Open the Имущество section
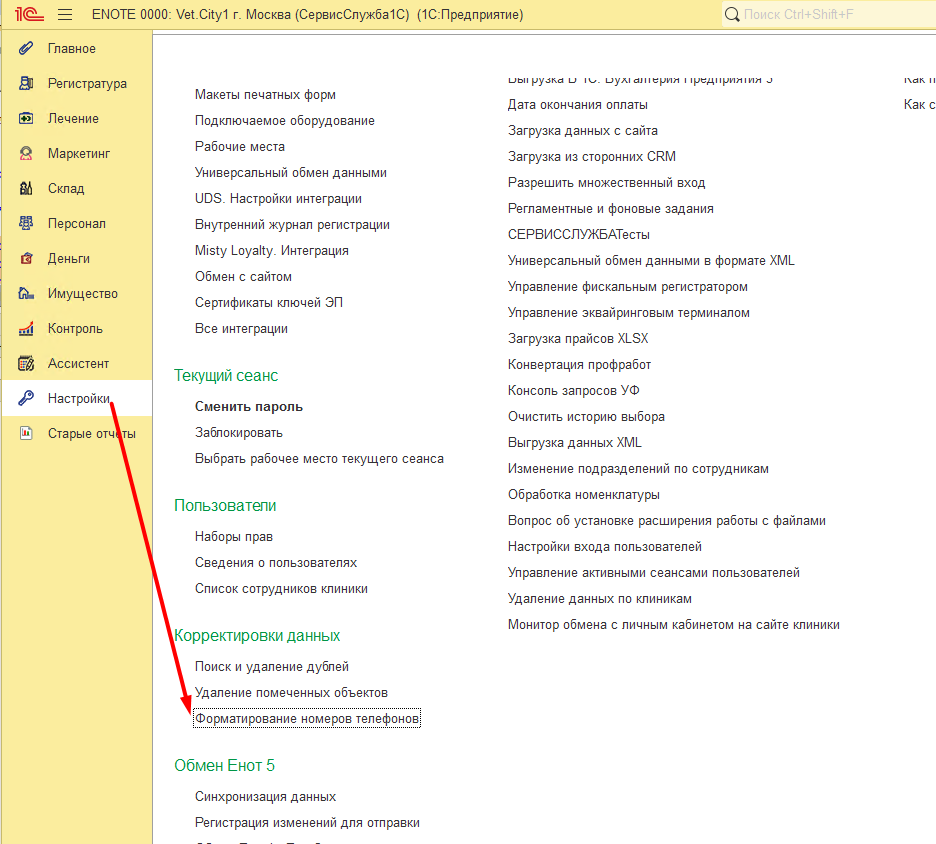This screenshot has width=936, height=844. 82,294
